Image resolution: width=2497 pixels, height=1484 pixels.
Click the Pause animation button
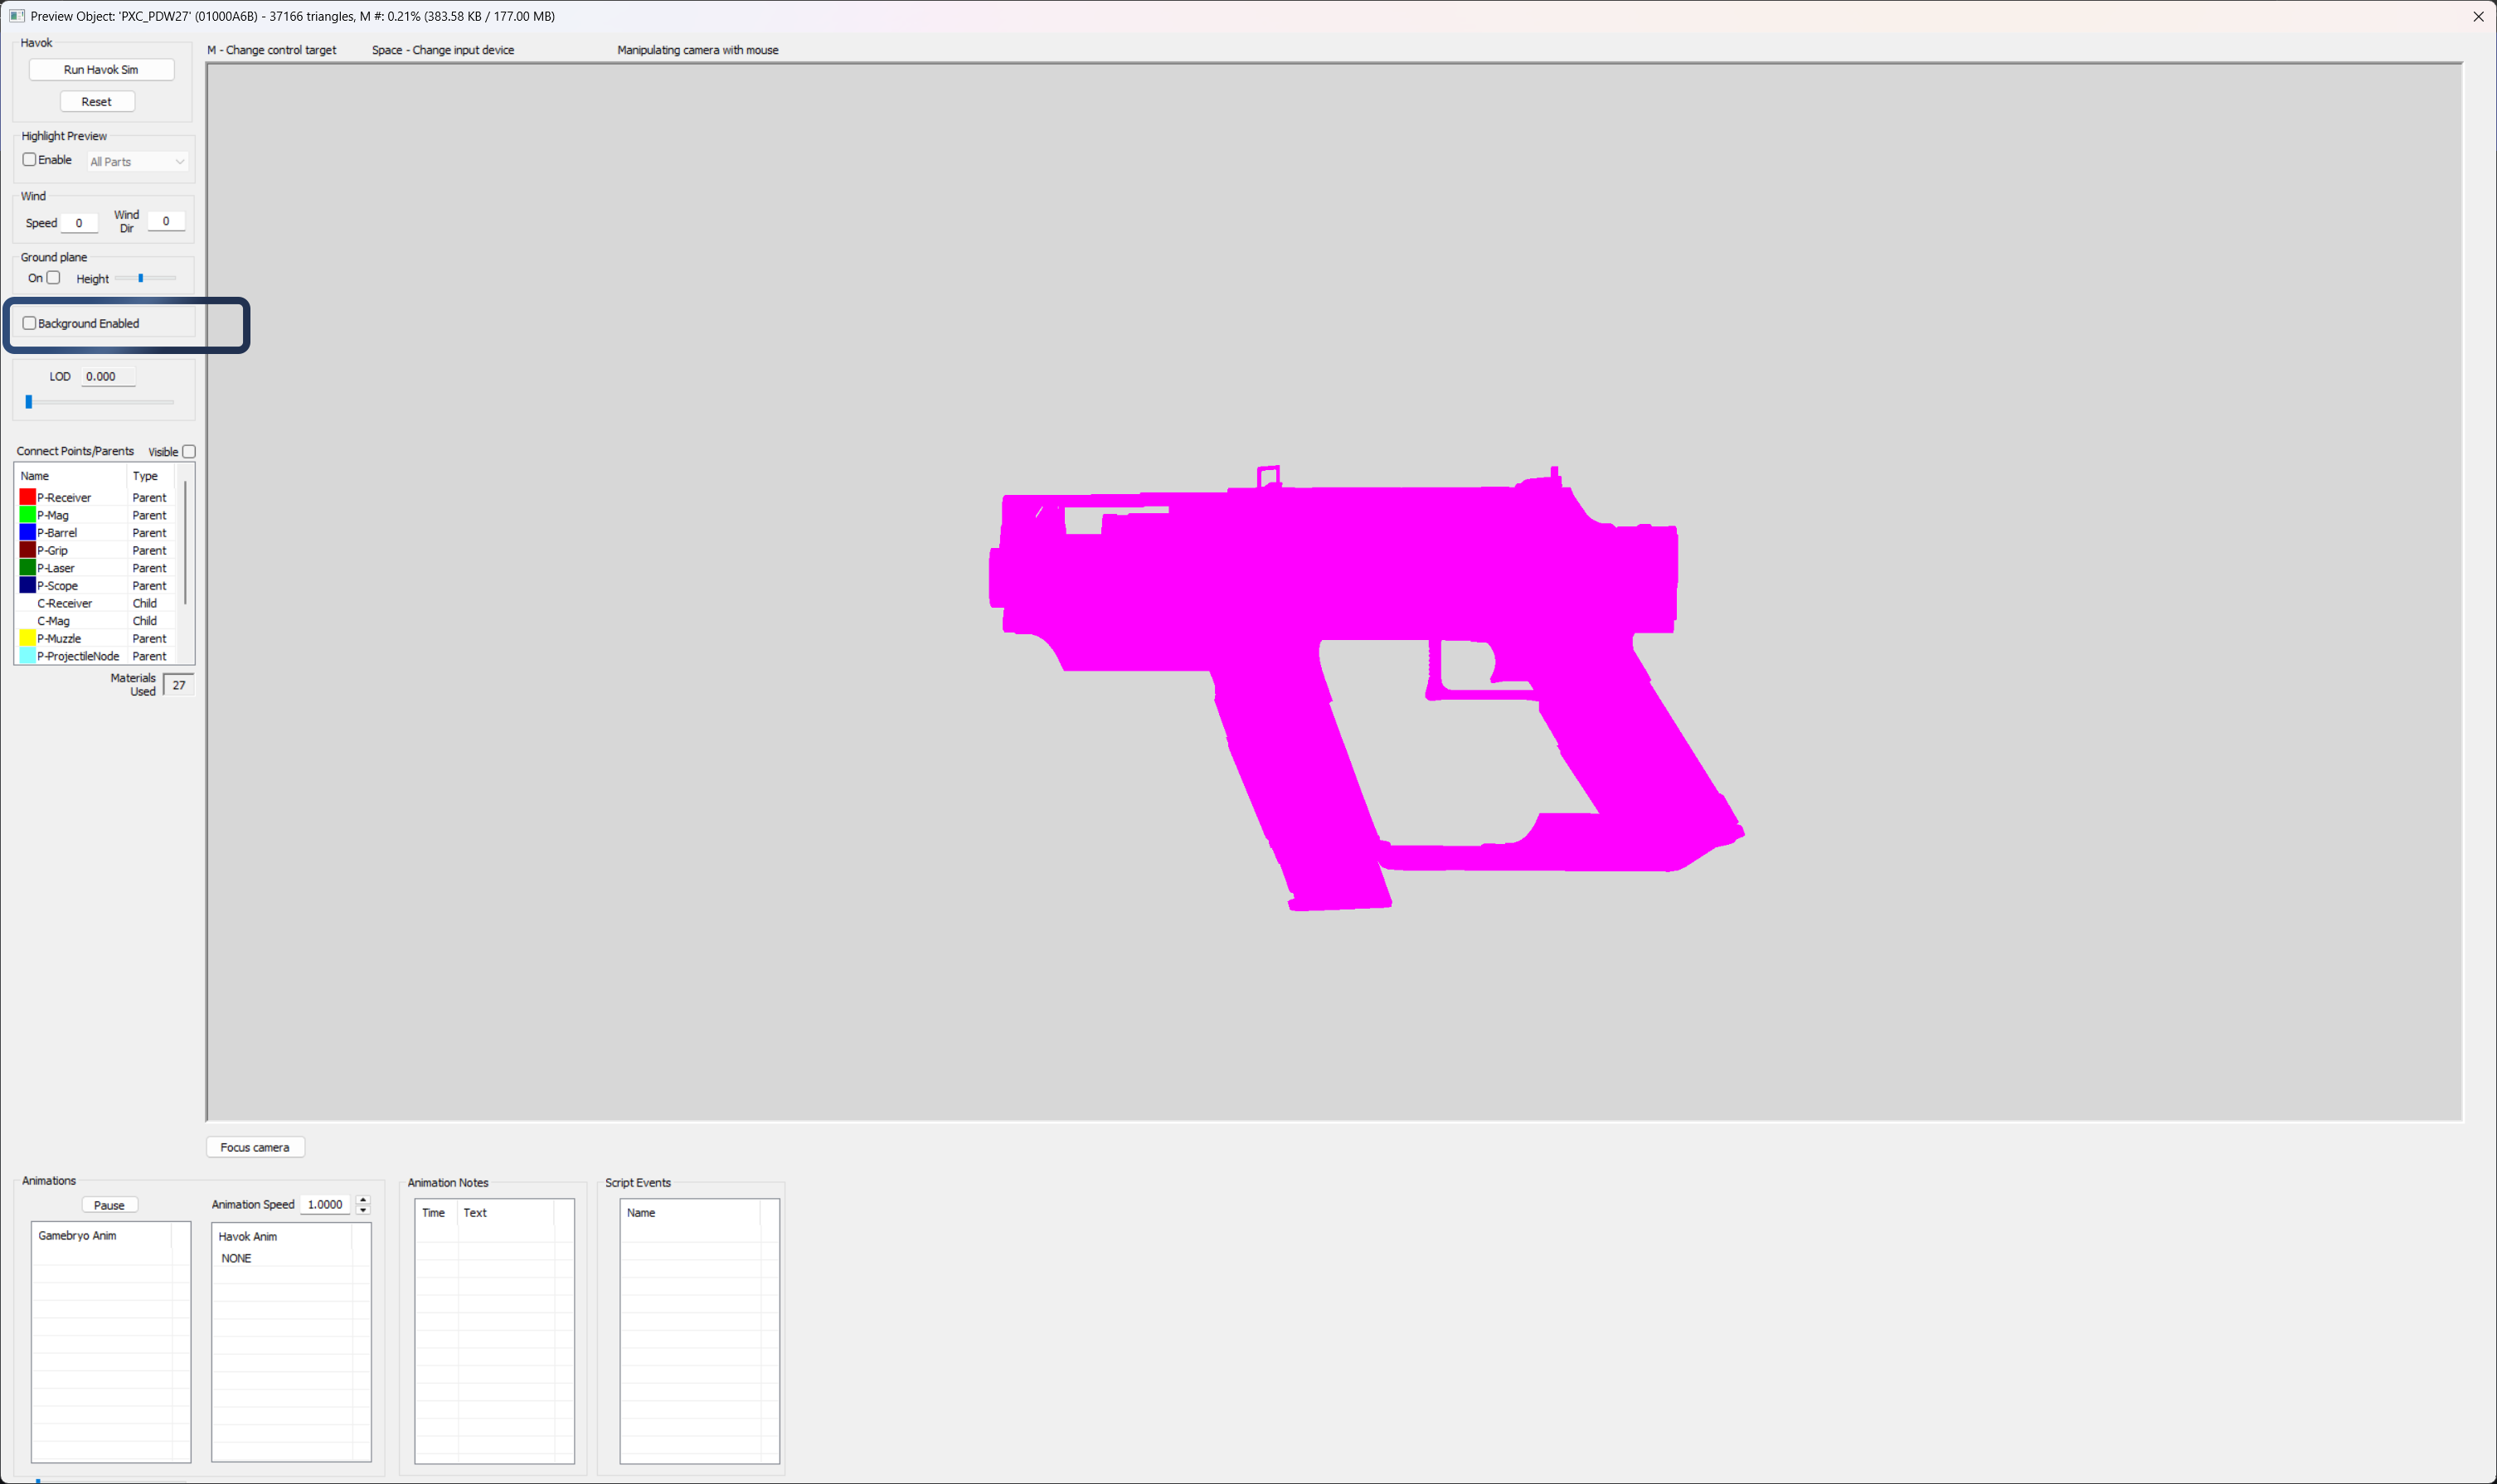(109, 1205)
